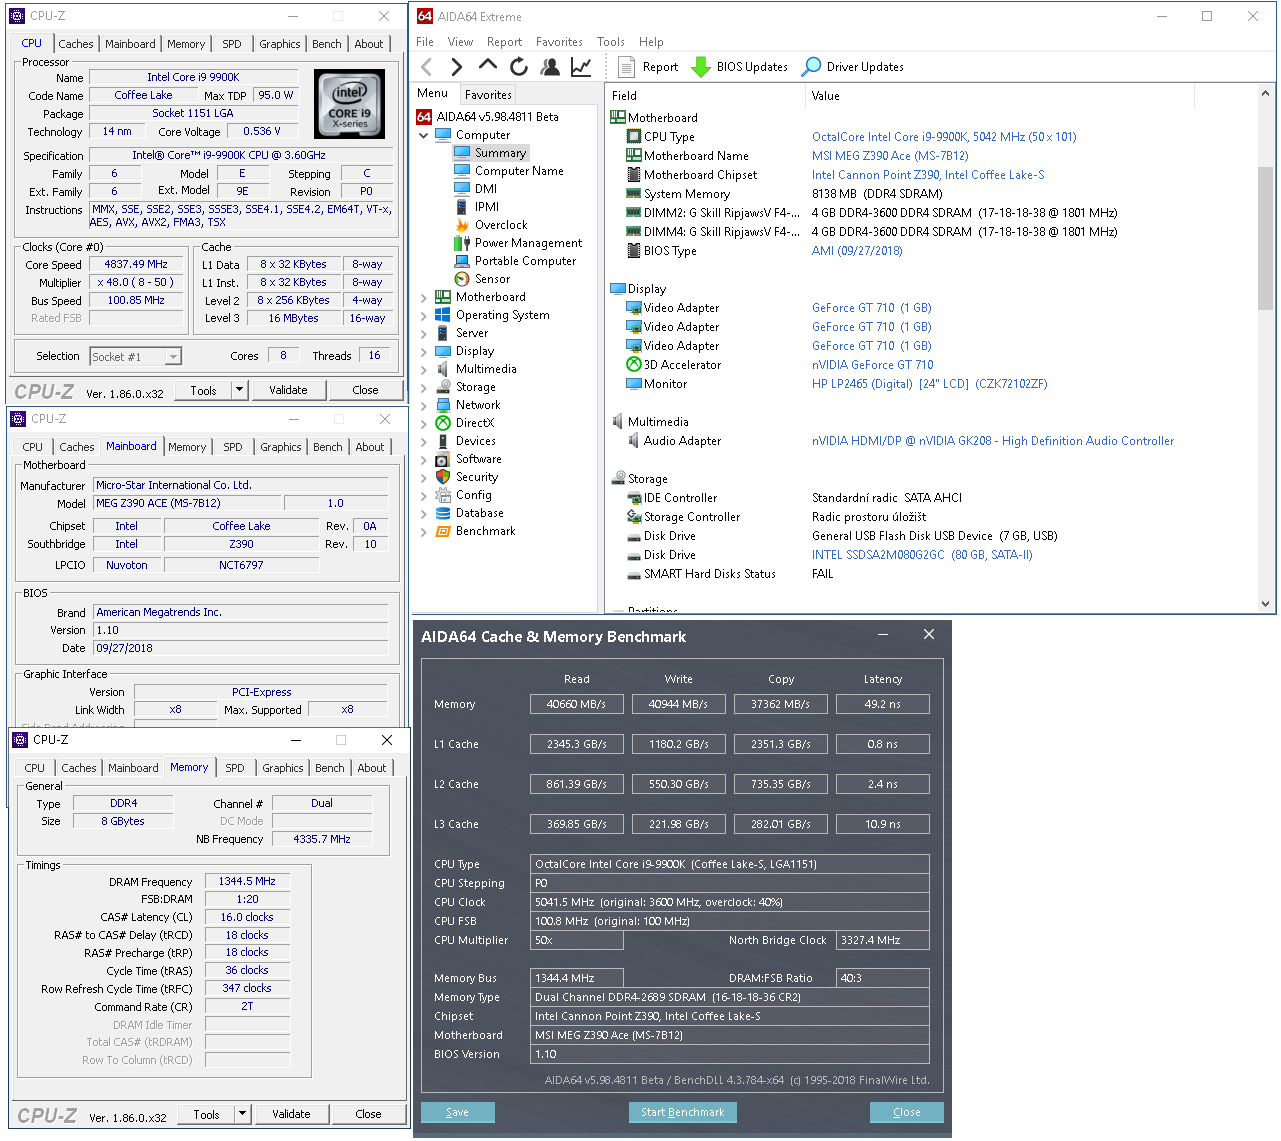The height and width of the screenshot is (1141, 1281).
Task: Open the Socket #1 selection dropdown in CPU-Z
Action: [x=173, y=356]
